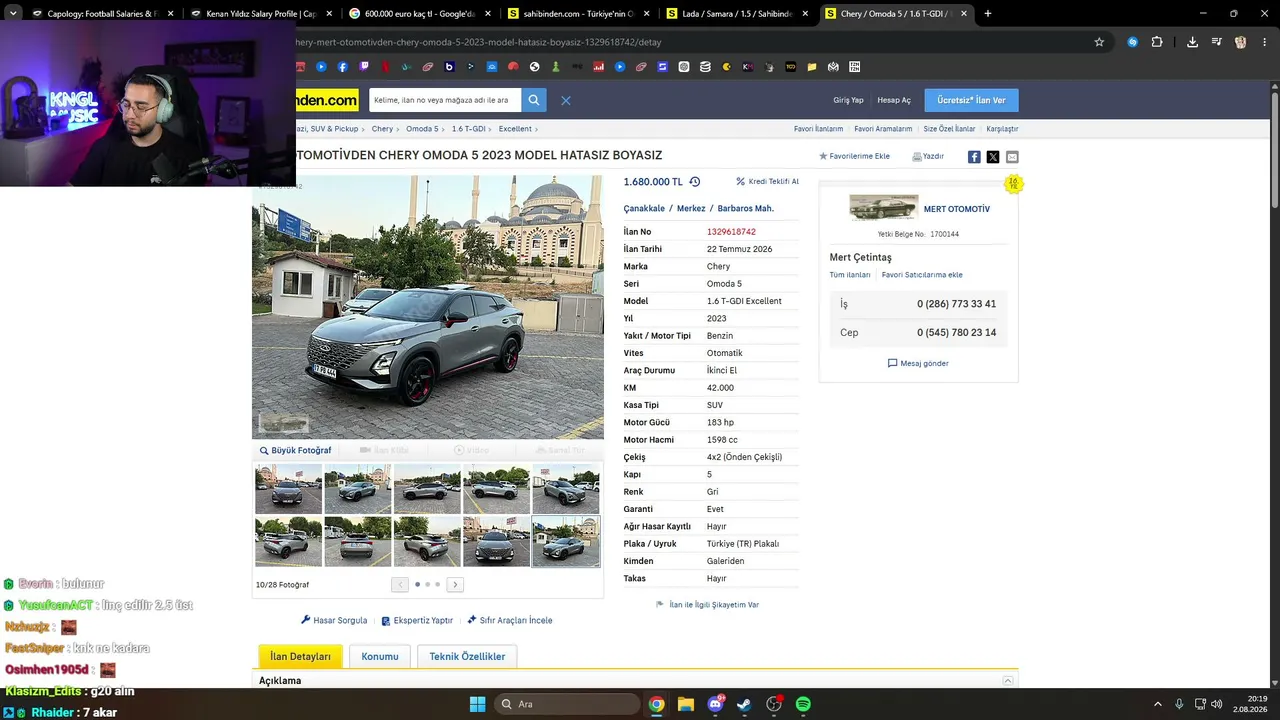Viewport: 1280px width, 720px height.
Task: Open Tüm ilanları of the seller
Action: coord(850,275)
